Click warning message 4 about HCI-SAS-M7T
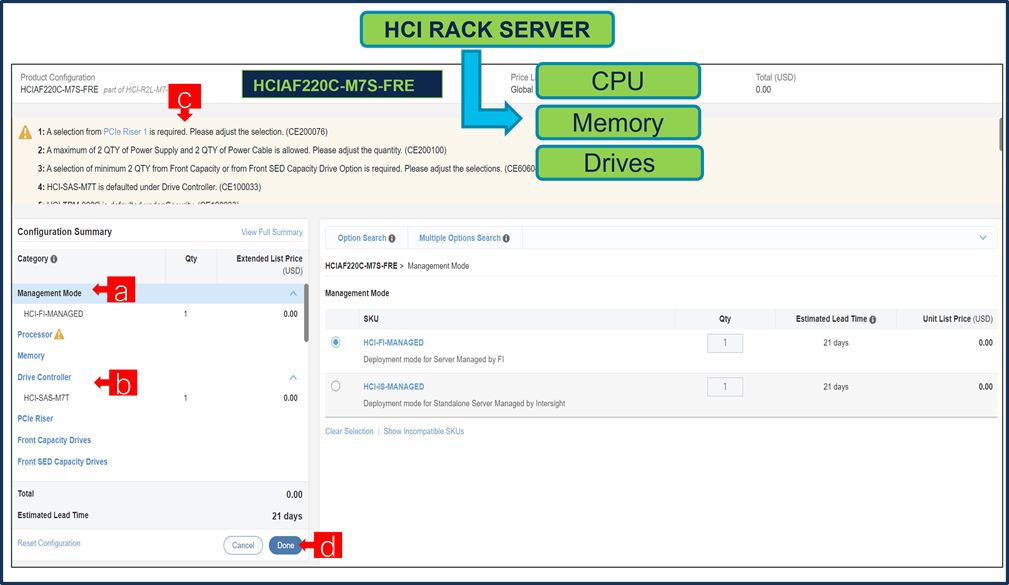This screenshot has height=585, width=1009. click(x=149, y=187)
